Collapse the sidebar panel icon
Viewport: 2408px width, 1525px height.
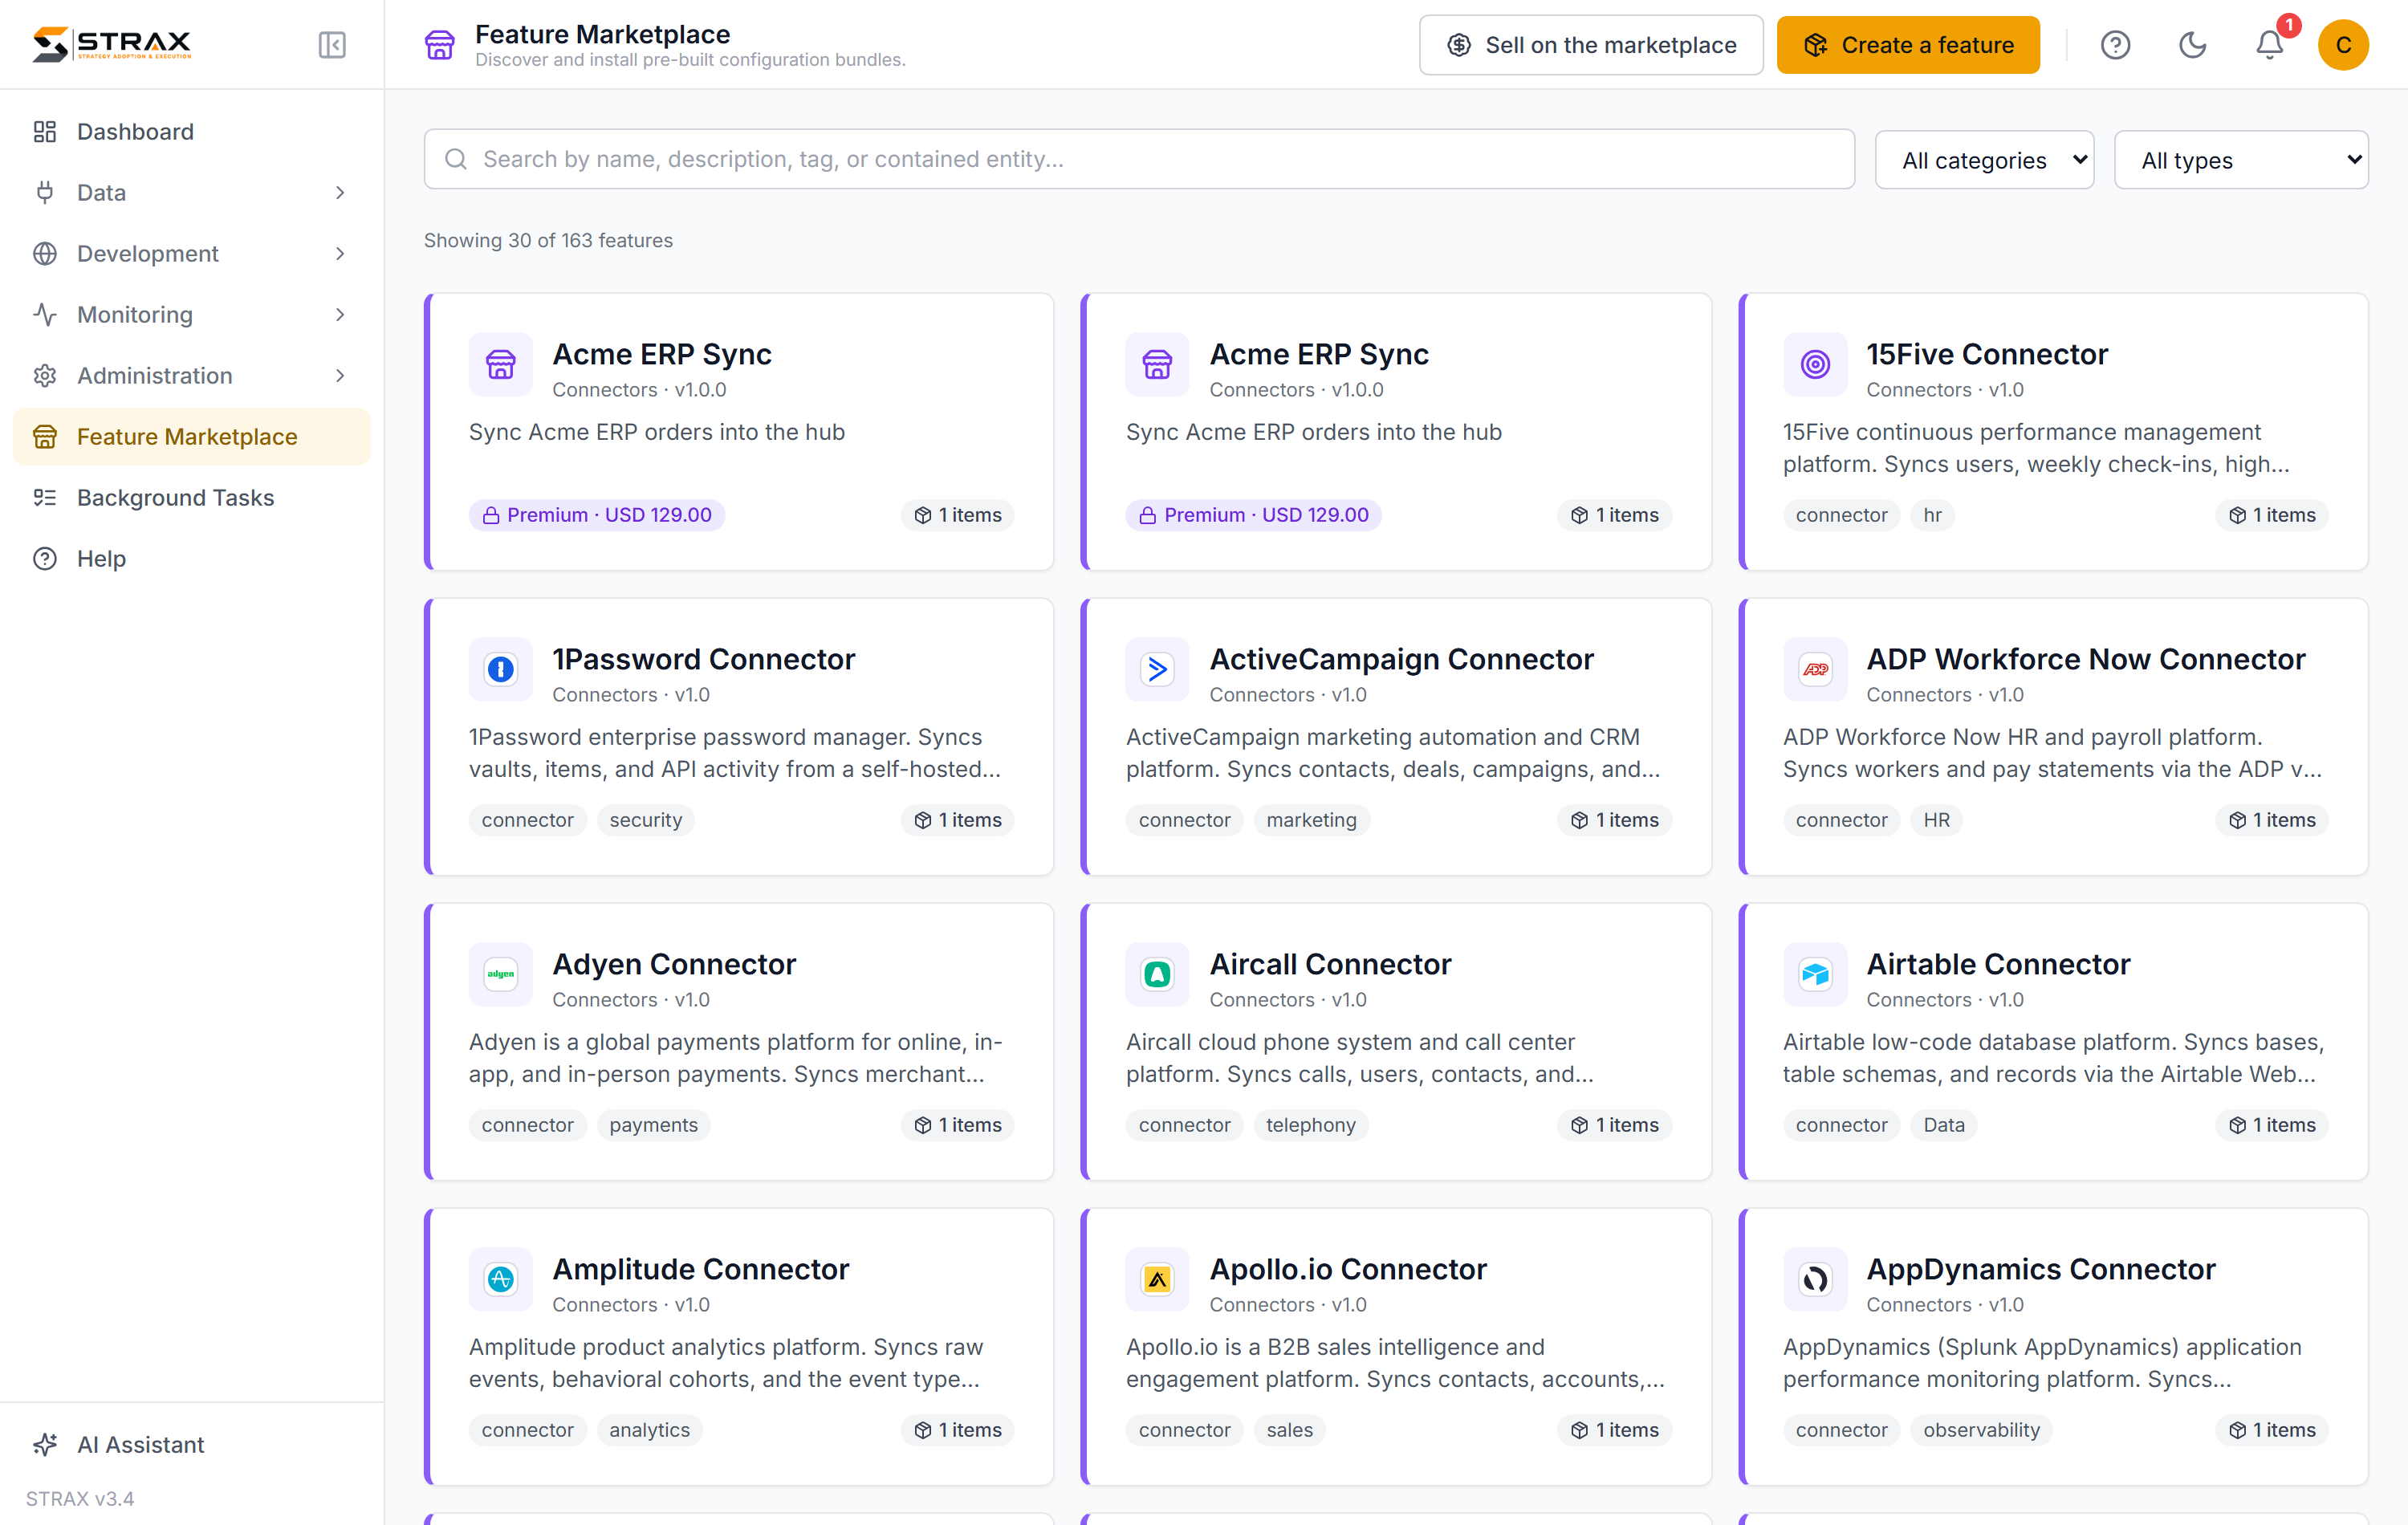[x=332, y=45]
